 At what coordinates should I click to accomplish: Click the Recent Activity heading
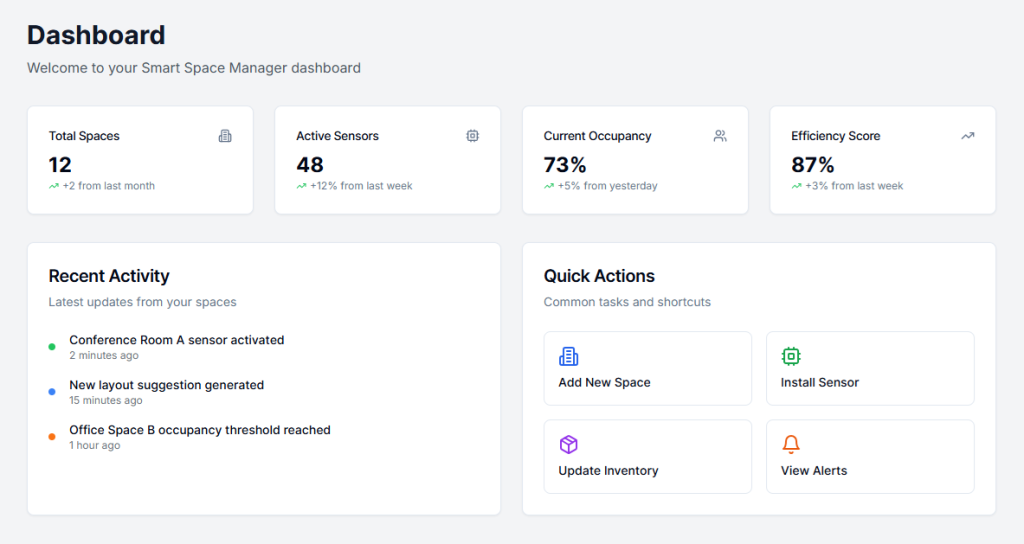109,276
